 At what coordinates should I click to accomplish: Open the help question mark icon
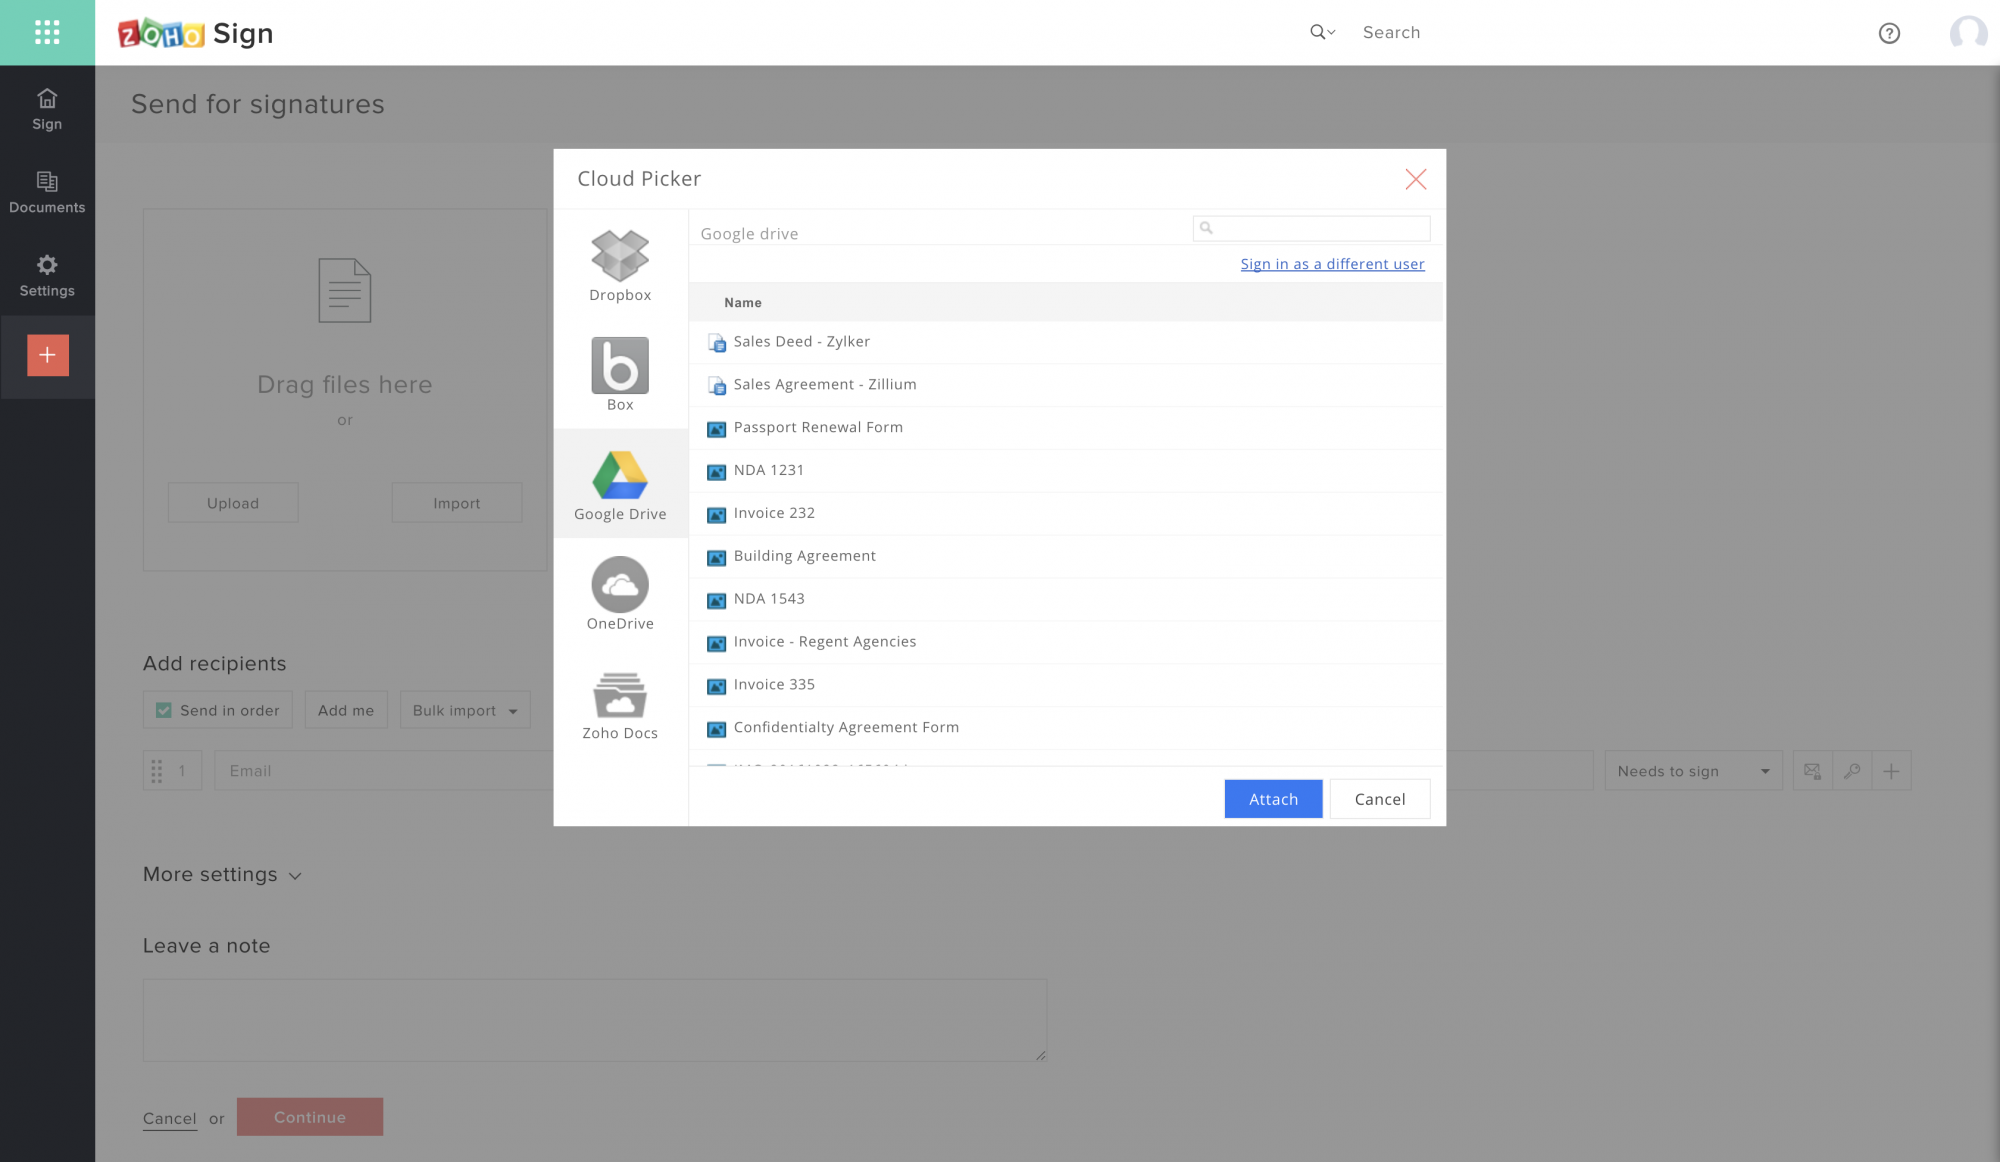(x=1888, y=33)
